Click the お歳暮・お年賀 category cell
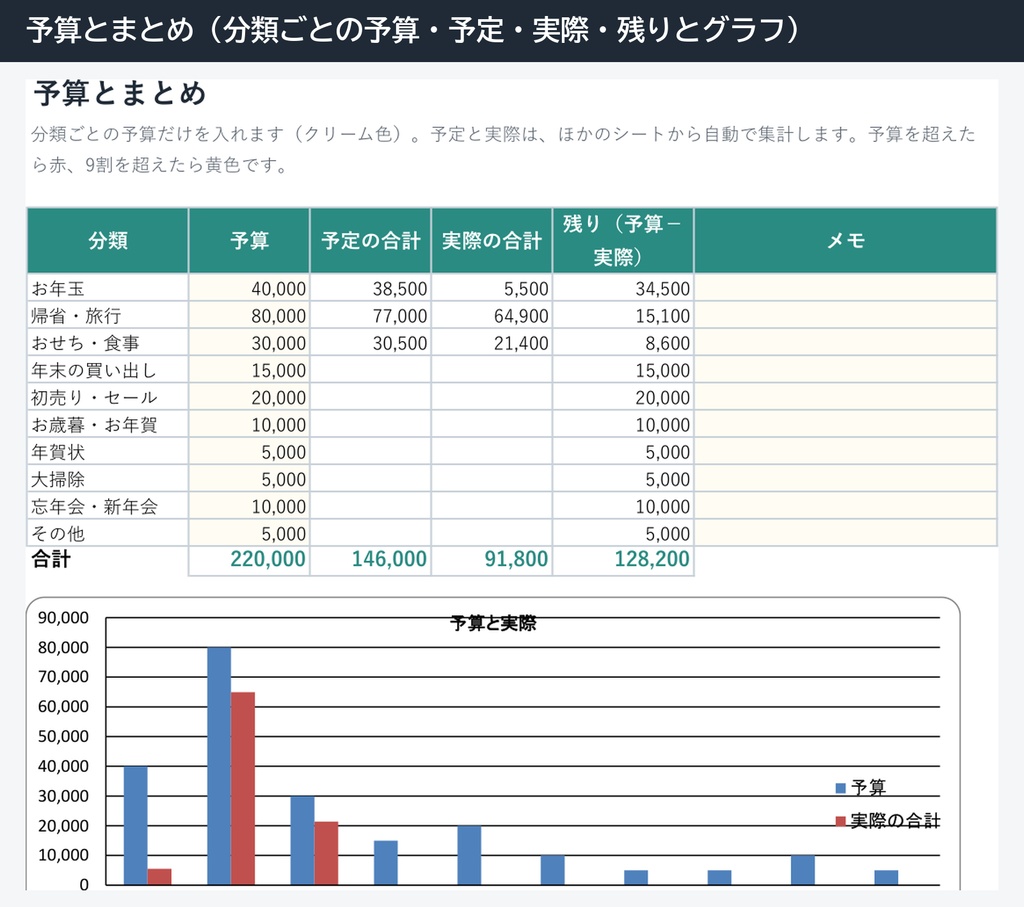Viewport: 1024px width, 907px height. pos(108,424)
